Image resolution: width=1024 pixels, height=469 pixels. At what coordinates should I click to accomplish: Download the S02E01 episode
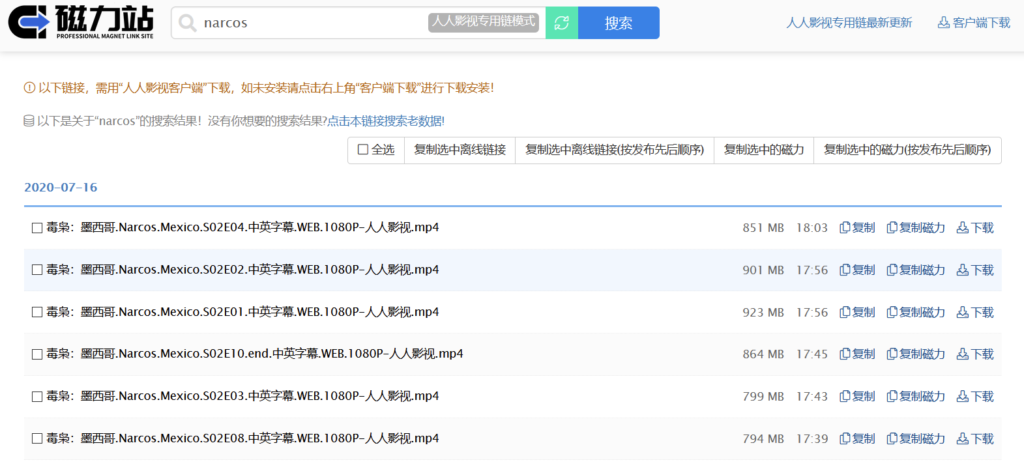click(975, 312)
